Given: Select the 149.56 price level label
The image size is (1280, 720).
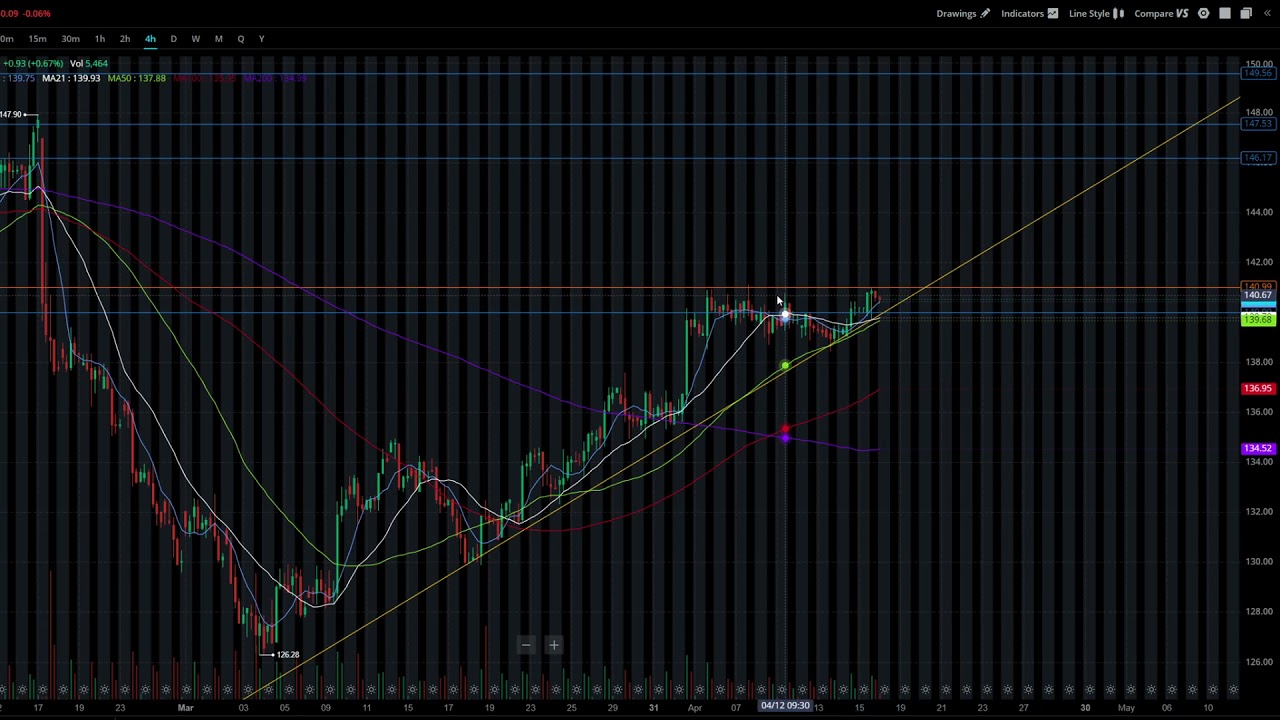Looking at the screenshot, I should pos(1258,73).
